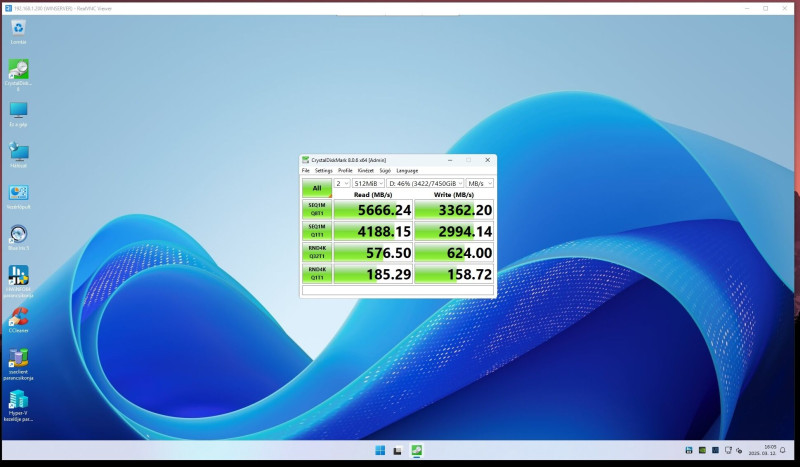The width and height of the screenshot is (800, 467).
Task: Click the empty comment field below results
Action: point(398,290)
